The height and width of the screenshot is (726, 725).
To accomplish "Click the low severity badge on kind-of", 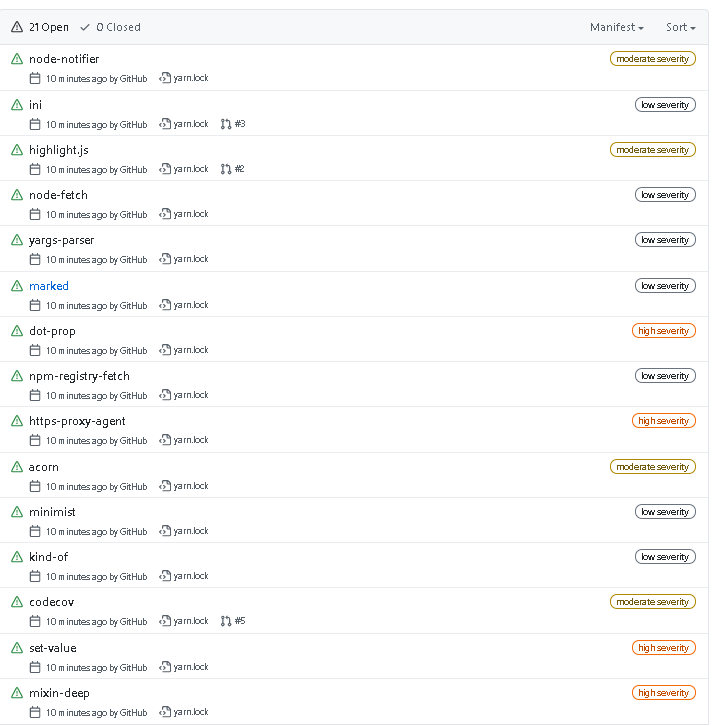I will (665, 557).
